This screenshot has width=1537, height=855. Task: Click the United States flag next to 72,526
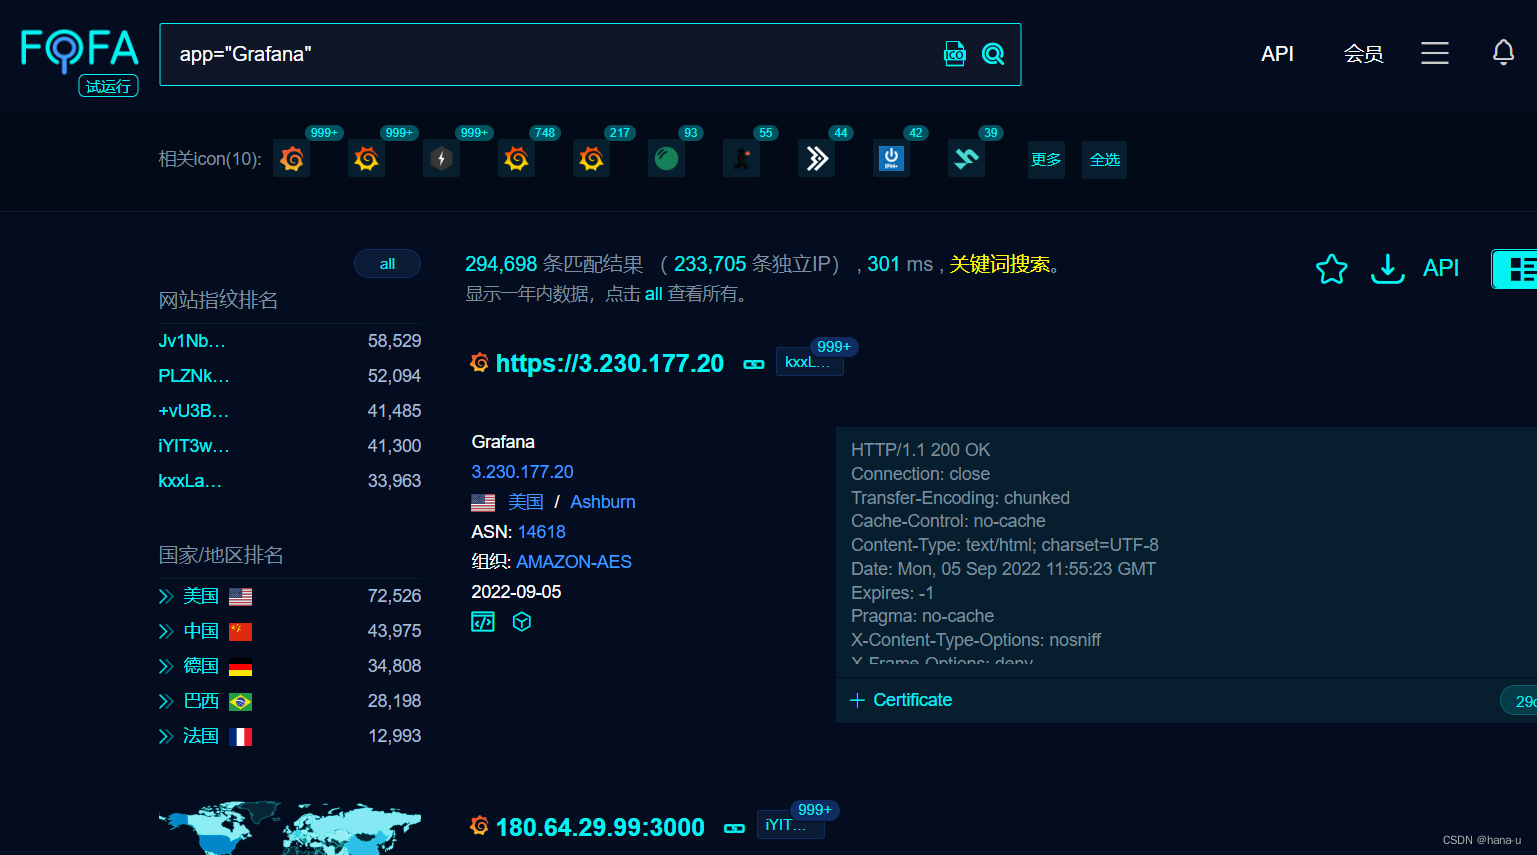(x=240, y=597)
